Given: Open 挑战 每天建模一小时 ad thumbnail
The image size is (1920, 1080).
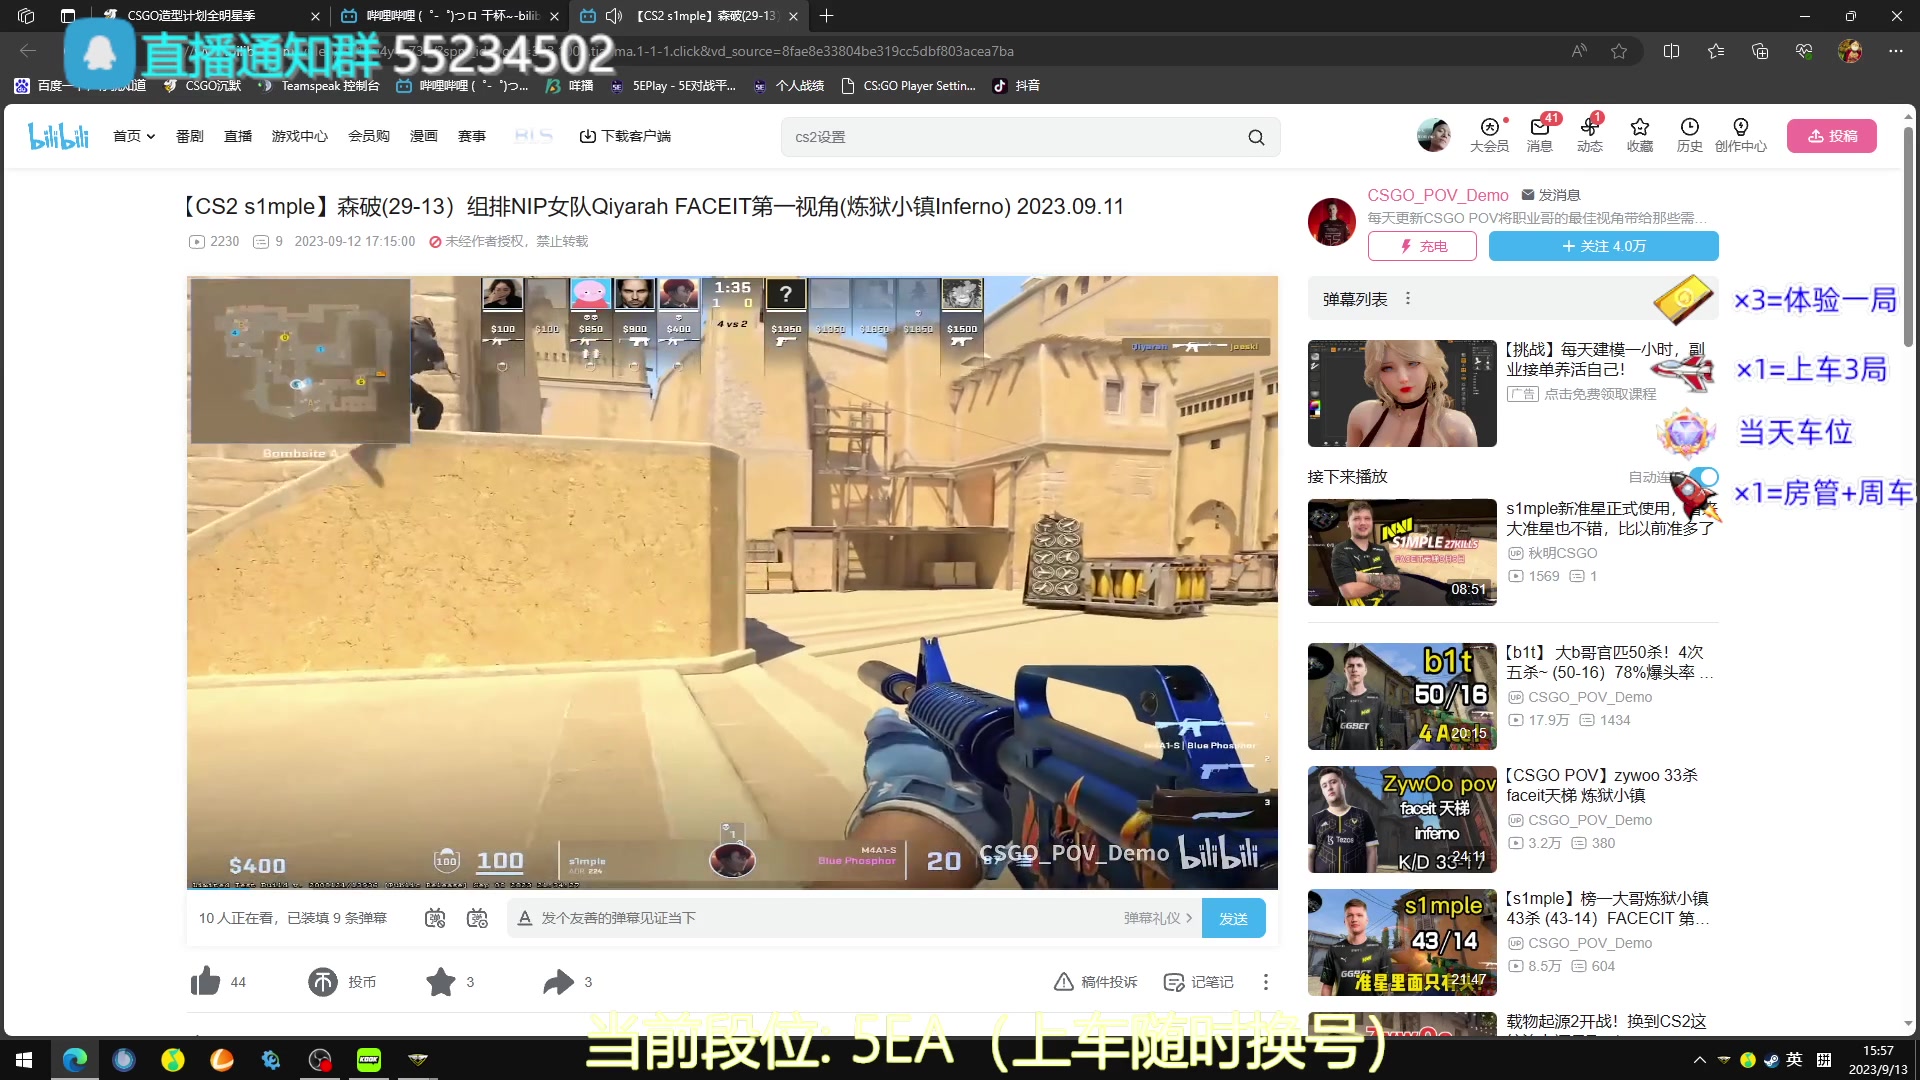Looking at the screenshot, I should [x=1402, y=393].
